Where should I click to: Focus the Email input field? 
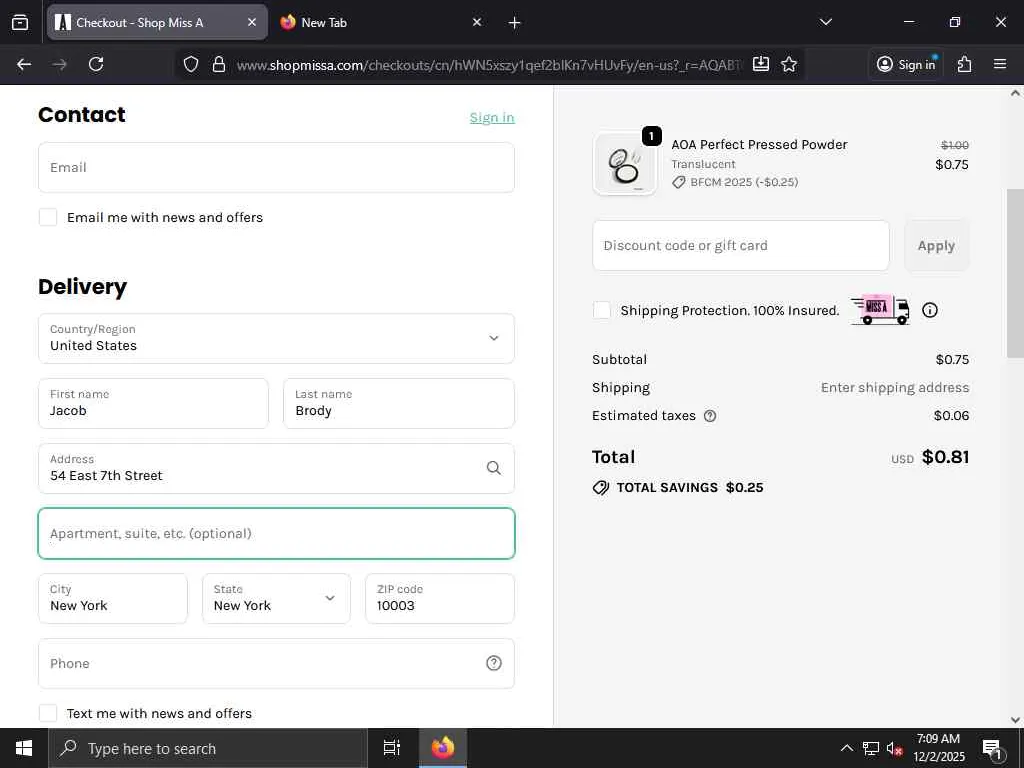click(x=276, y=168)
